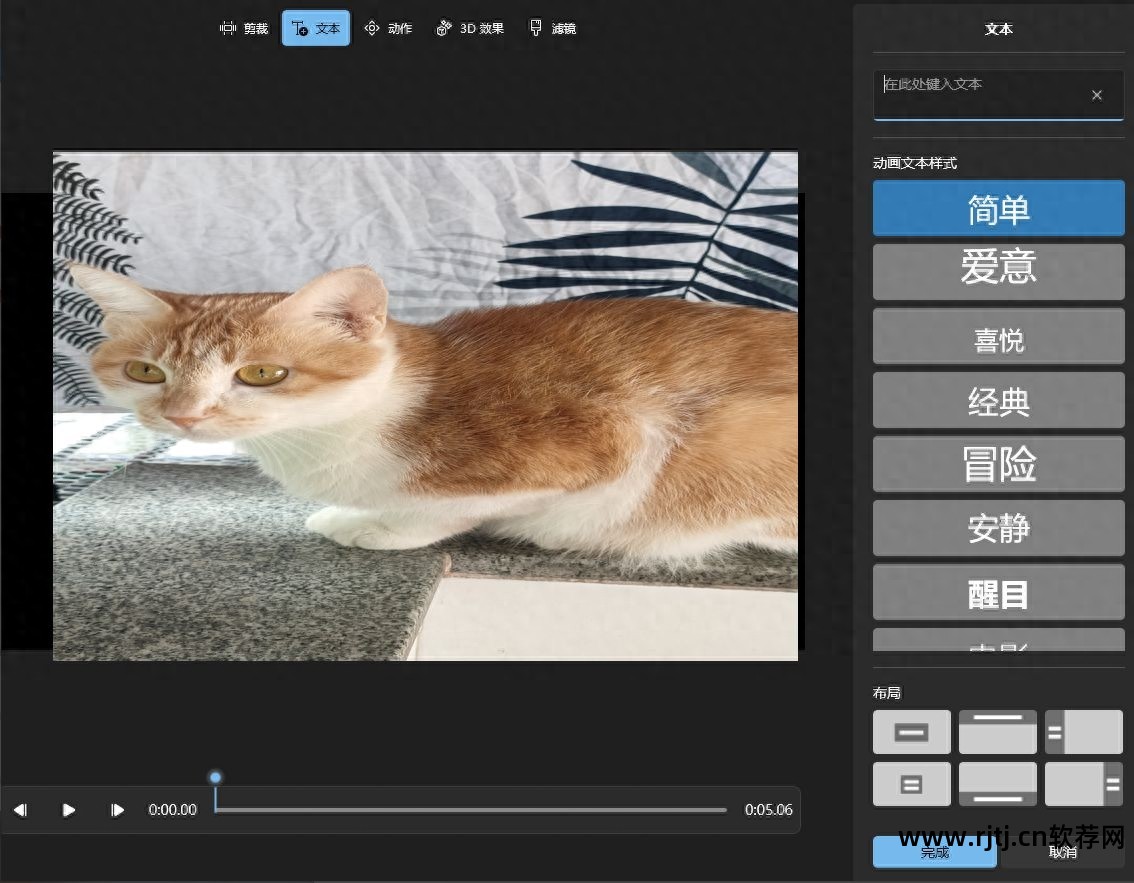Select the right-side text layout
This screenshot has height=883, width=1134.
[x=1084, y=784]
